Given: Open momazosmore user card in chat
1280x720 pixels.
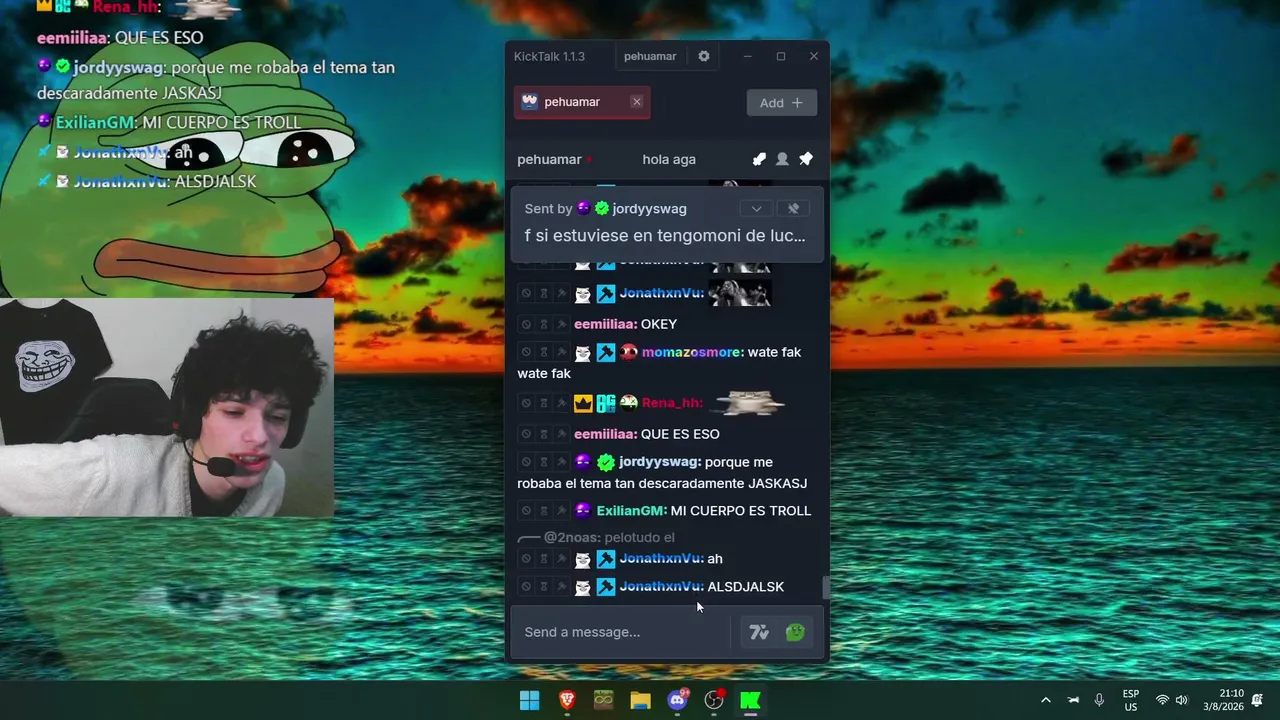Looking at the screenshot, I should 692,352.
